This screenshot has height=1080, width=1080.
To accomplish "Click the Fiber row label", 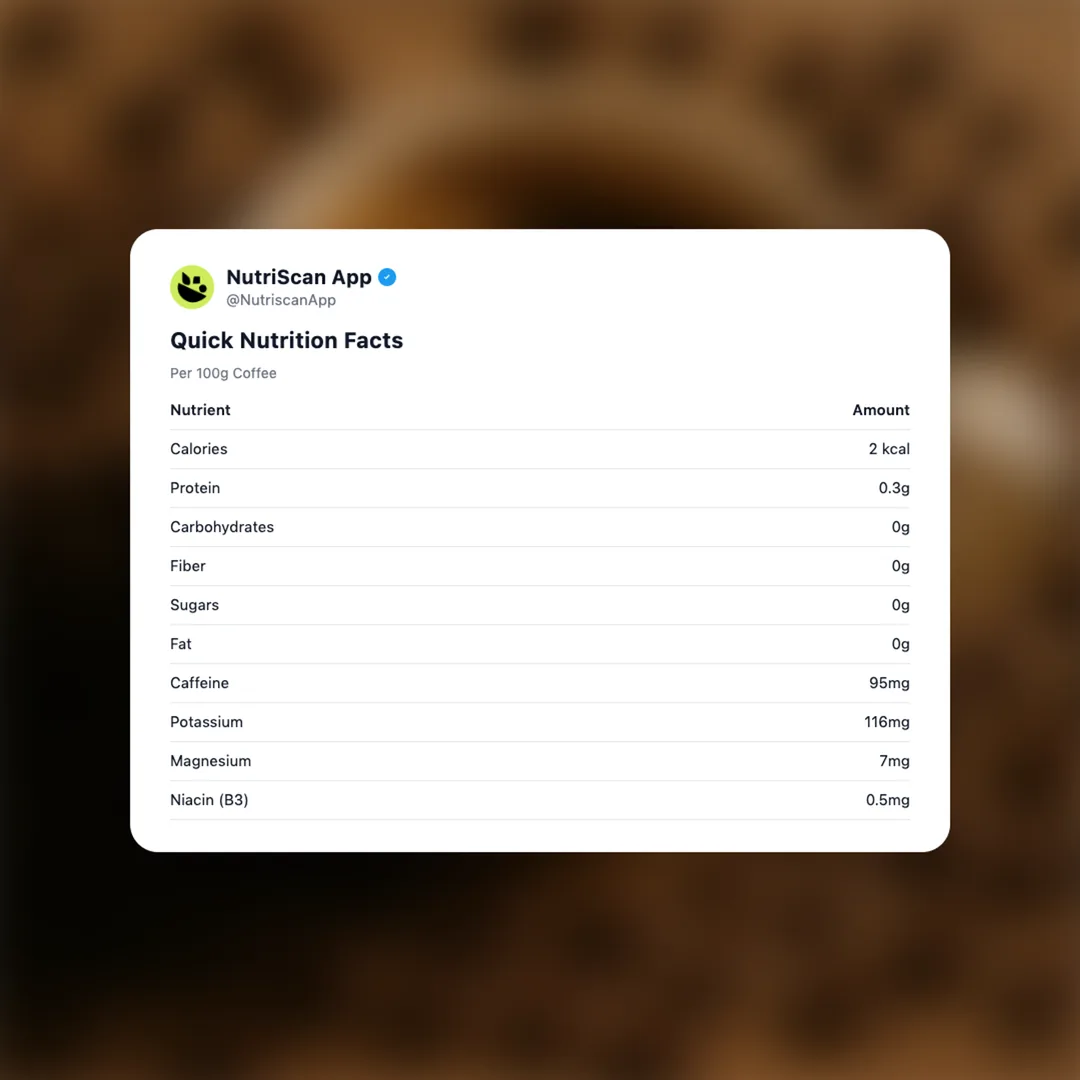I will (188, 566).
